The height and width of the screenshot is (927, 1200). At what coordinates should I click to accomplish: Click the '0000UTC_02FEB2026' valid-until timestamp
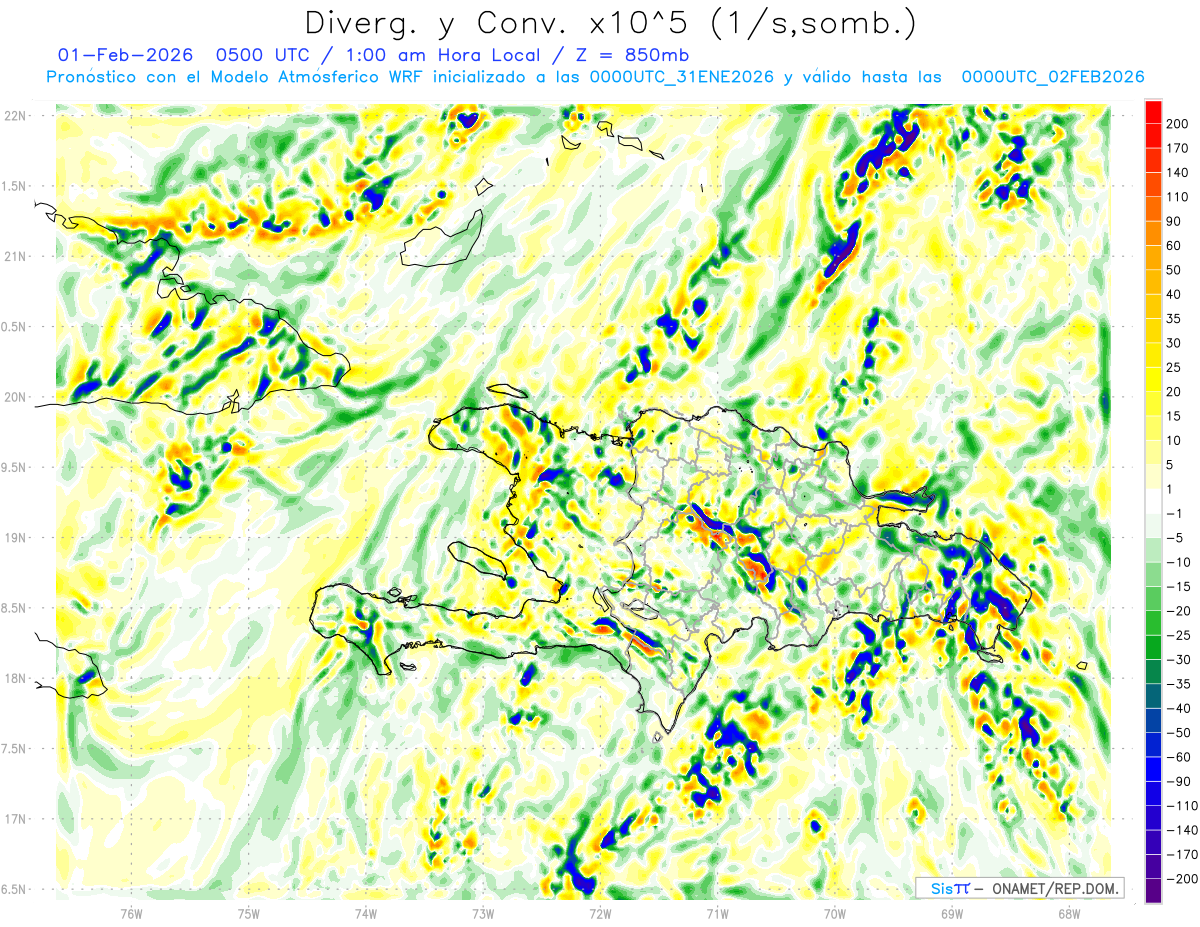(x=1052, y=77)
